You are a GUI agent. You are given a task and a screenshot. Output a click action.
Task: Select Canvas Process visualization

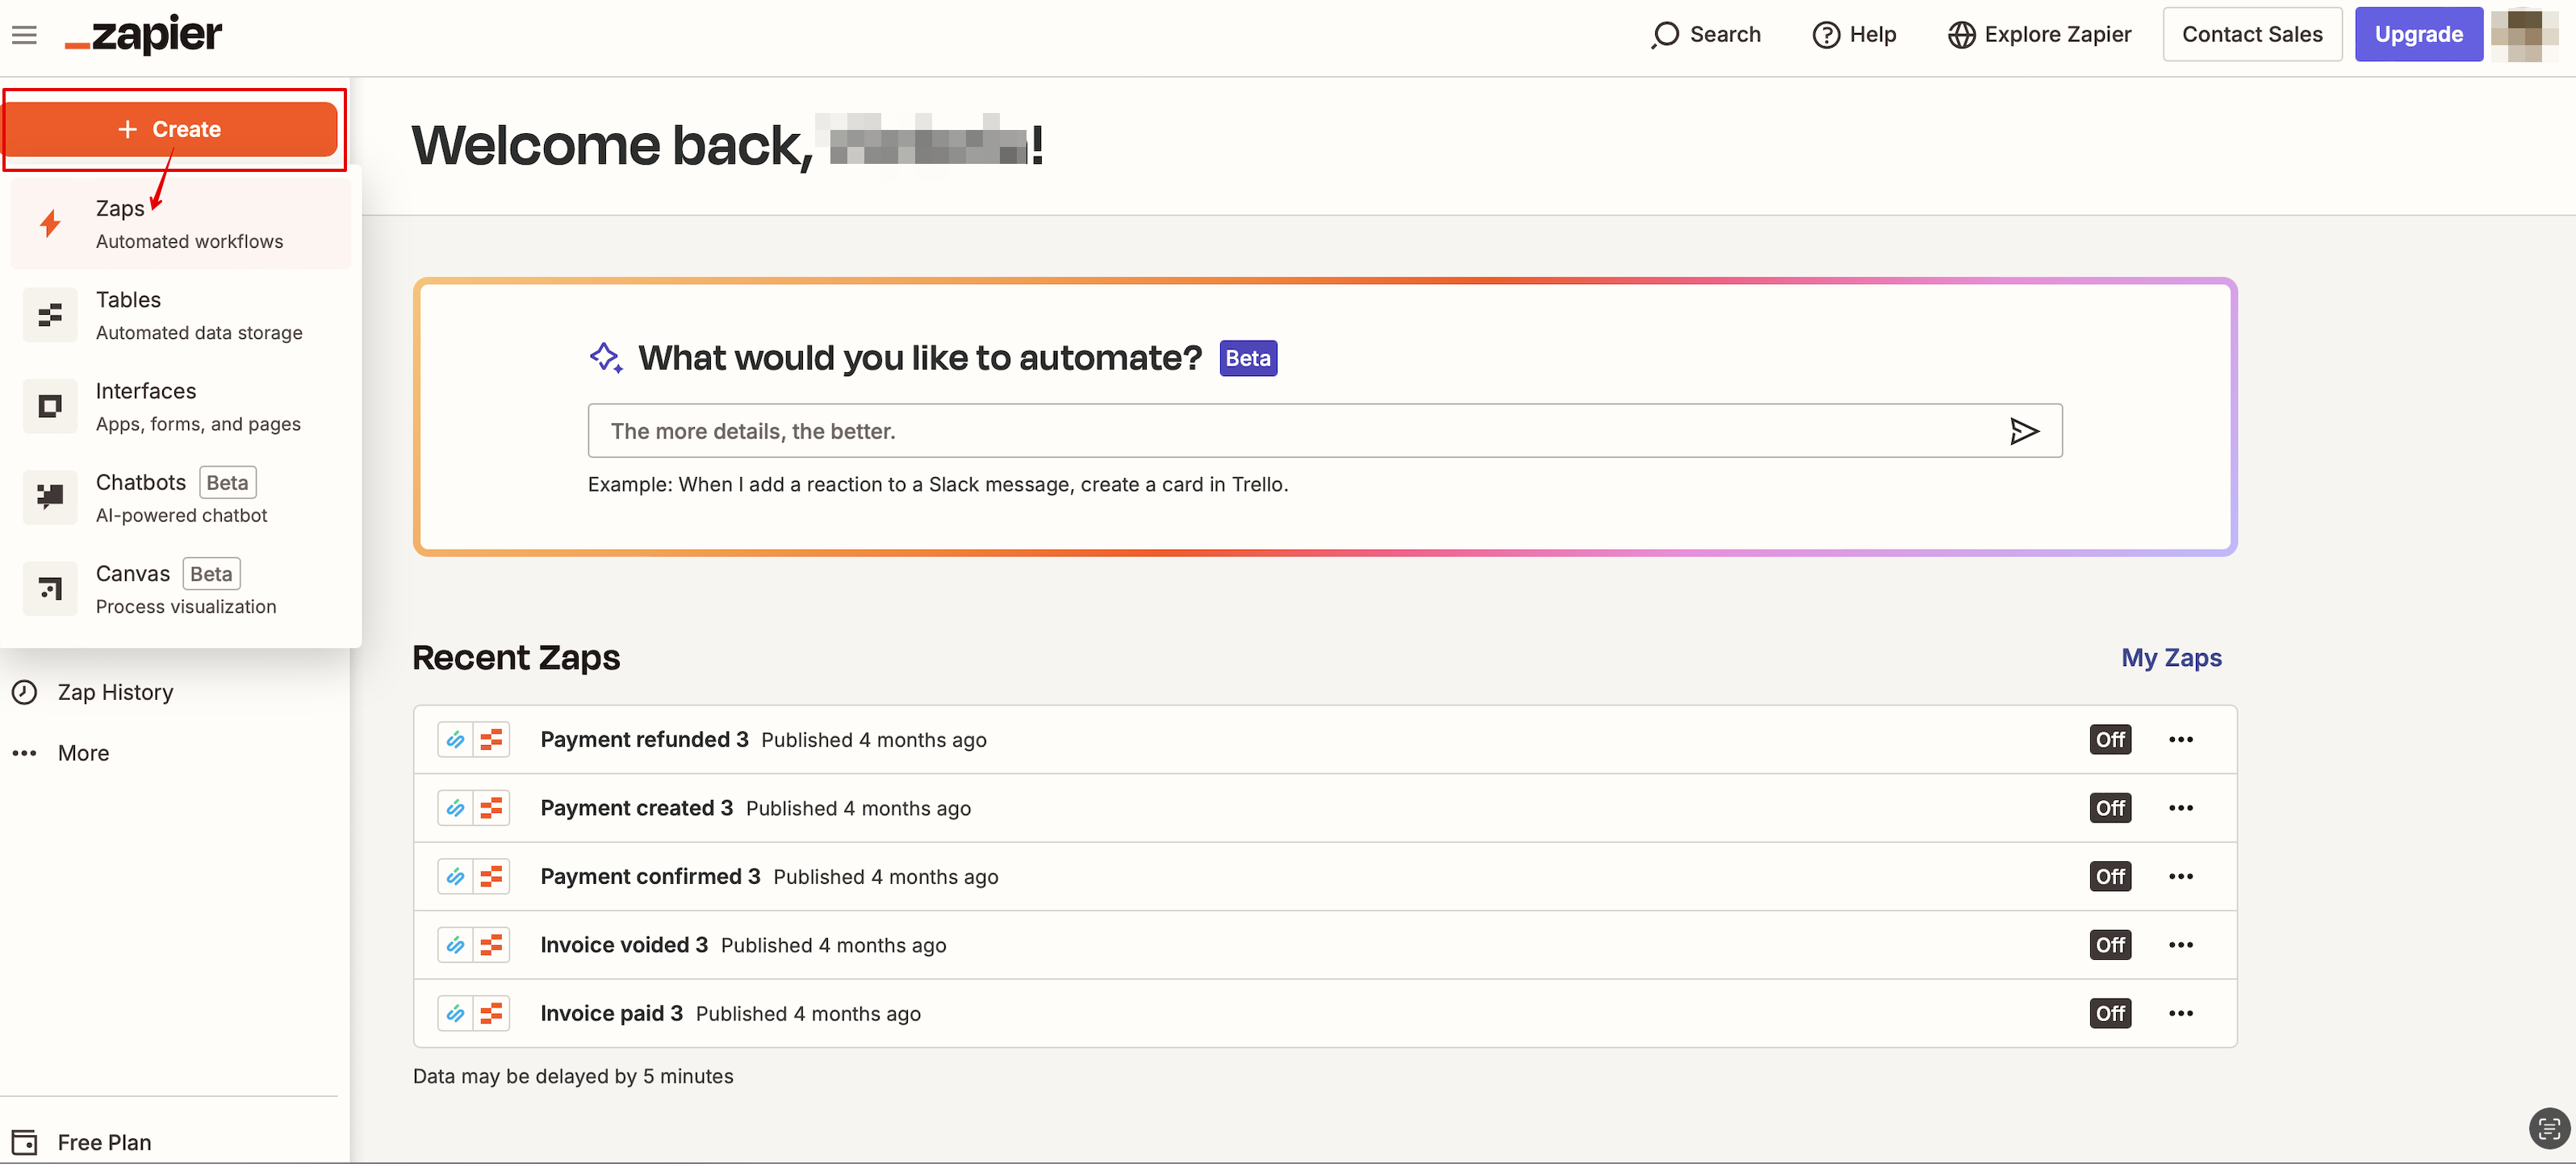181,588
